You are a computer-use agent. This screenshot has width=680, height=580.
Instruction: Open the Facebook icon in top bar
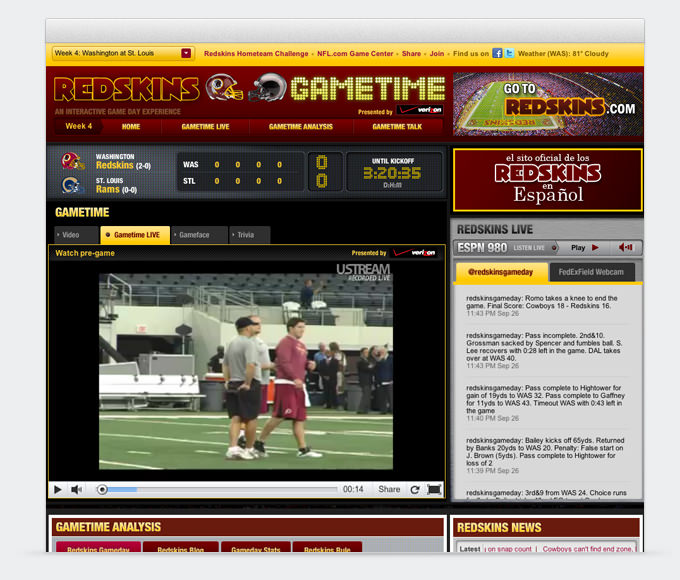[x=497, y=53]
